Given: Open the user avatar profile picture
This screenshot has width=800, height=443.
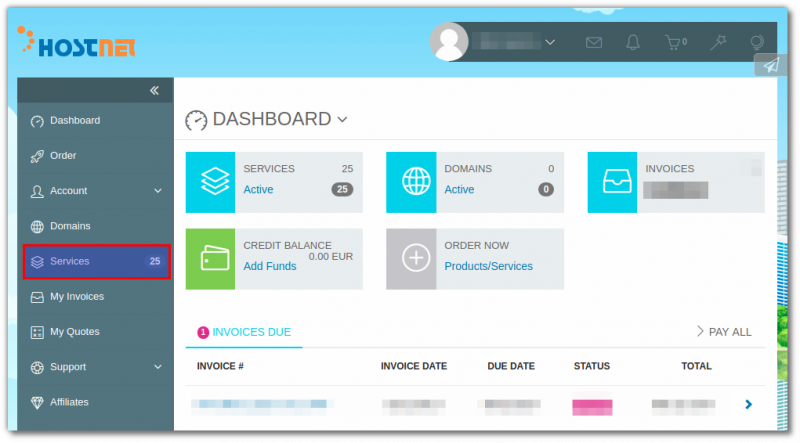Looking at the screenshot, I should pos(449,42).
